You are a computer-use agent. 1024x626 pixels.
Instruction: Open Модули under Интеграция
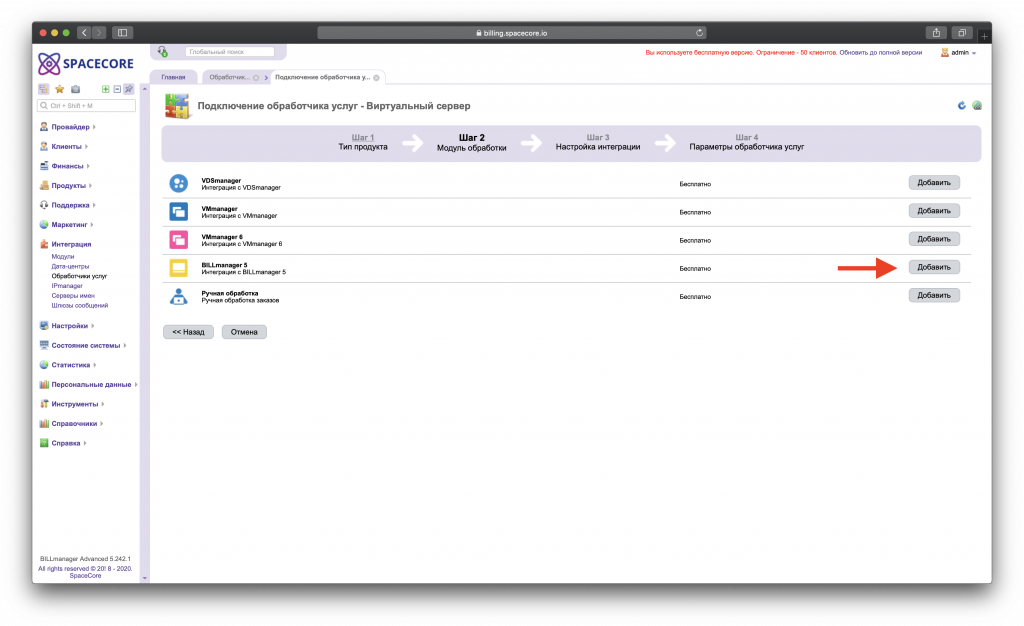click(x=63, y=257)
